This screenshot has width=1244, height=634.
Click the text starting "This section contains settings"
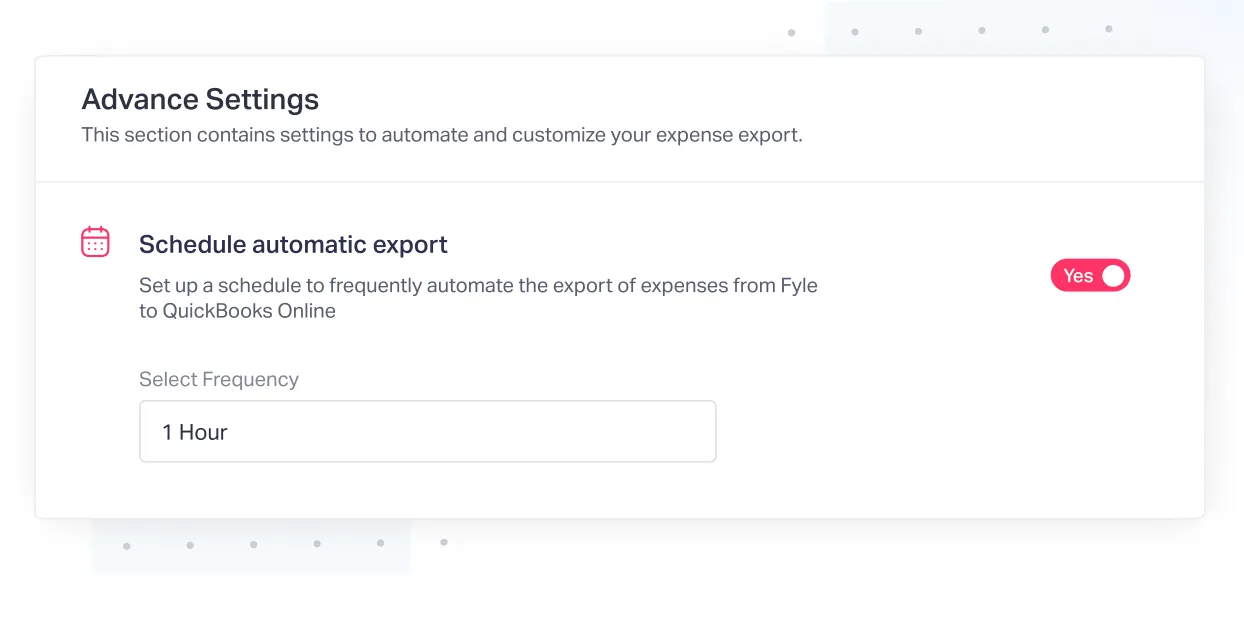442,134
